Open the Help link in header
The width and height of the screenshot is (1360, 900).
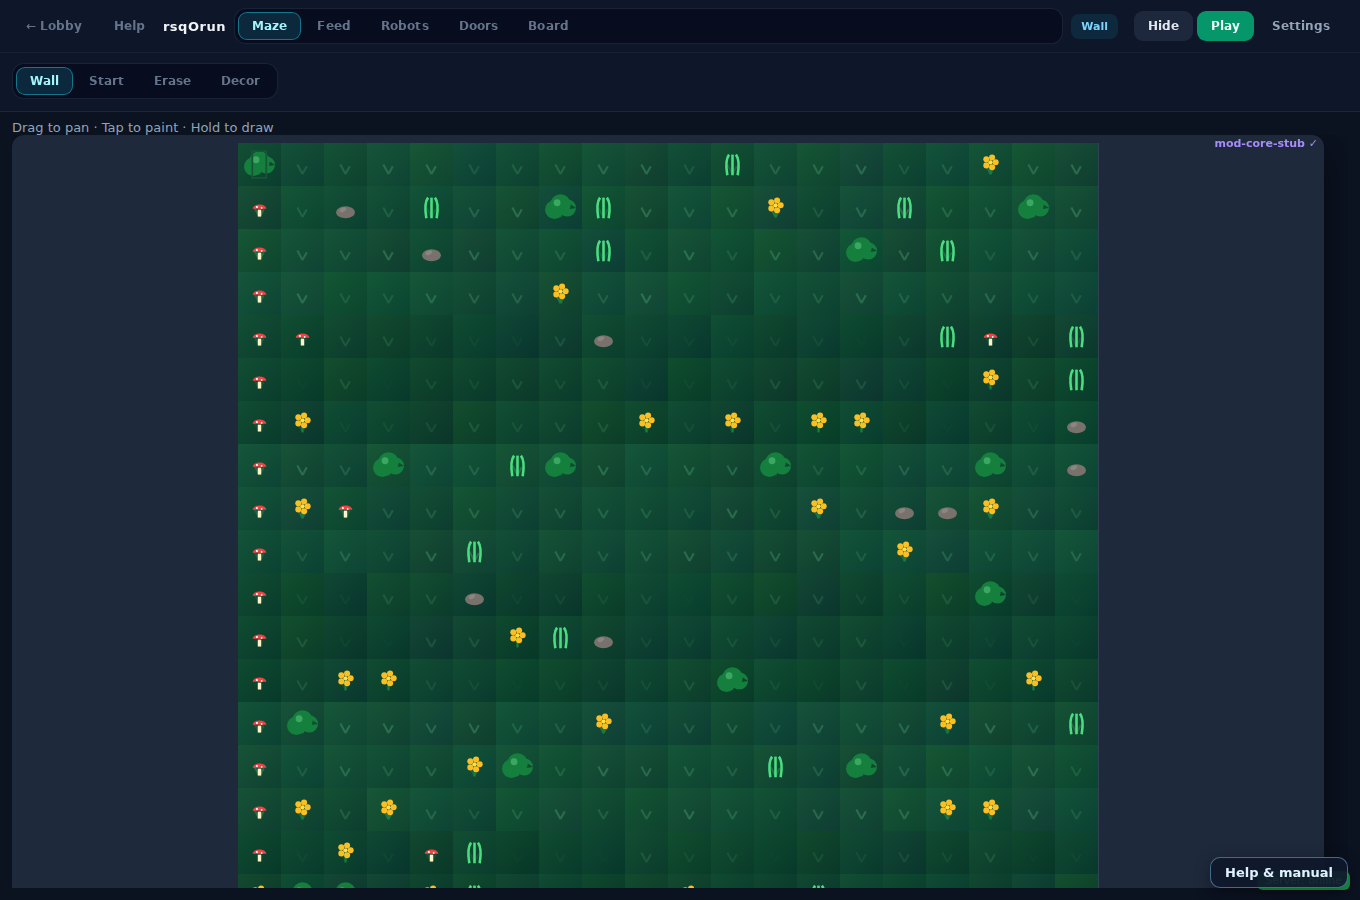coord(129,26)
